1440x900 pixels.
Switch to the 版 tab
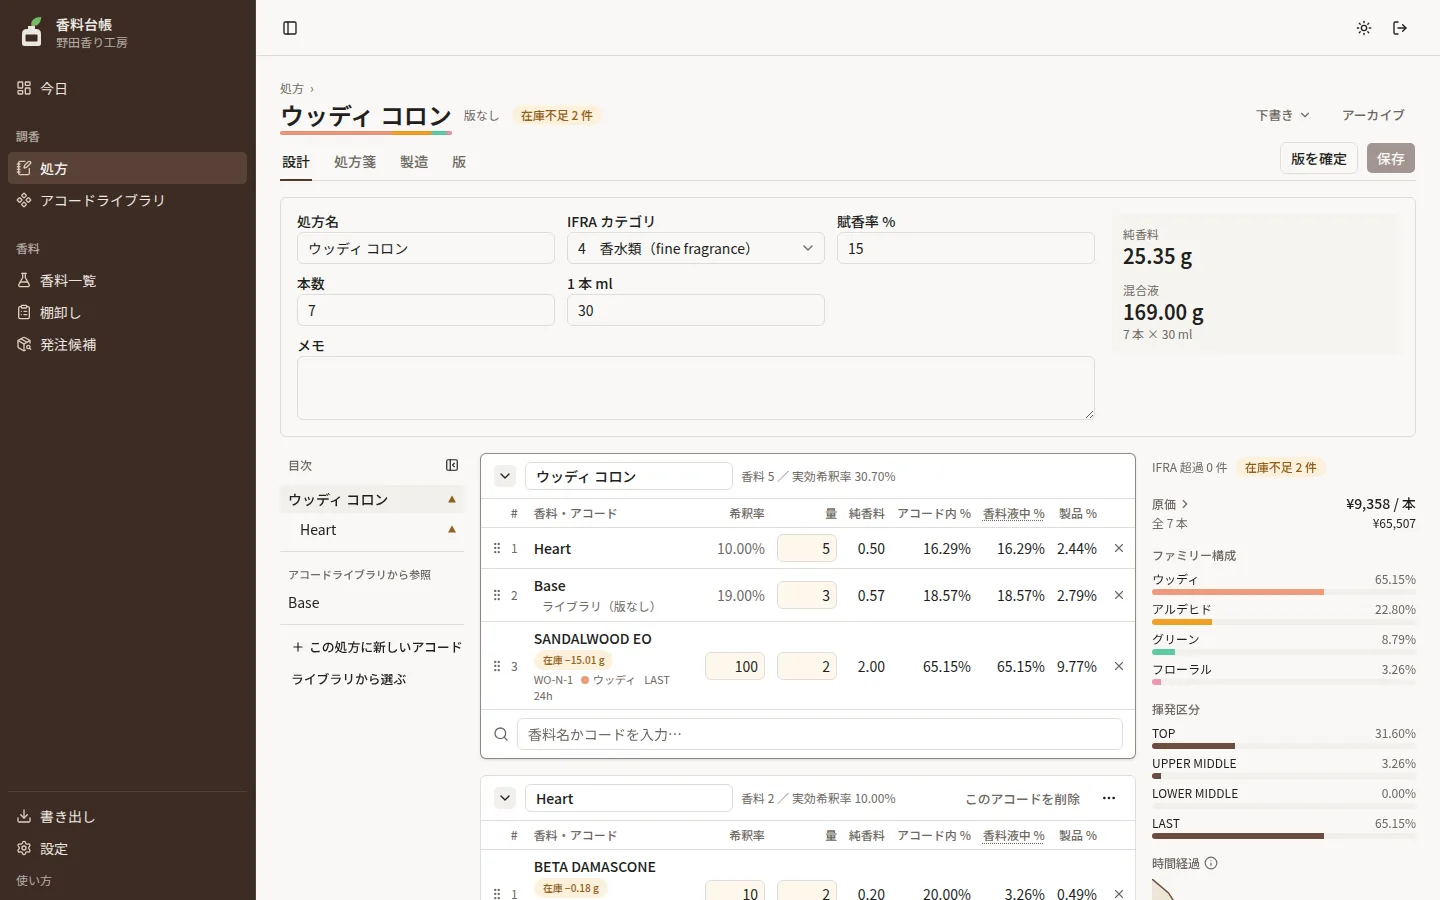click(x=459, y=162)
